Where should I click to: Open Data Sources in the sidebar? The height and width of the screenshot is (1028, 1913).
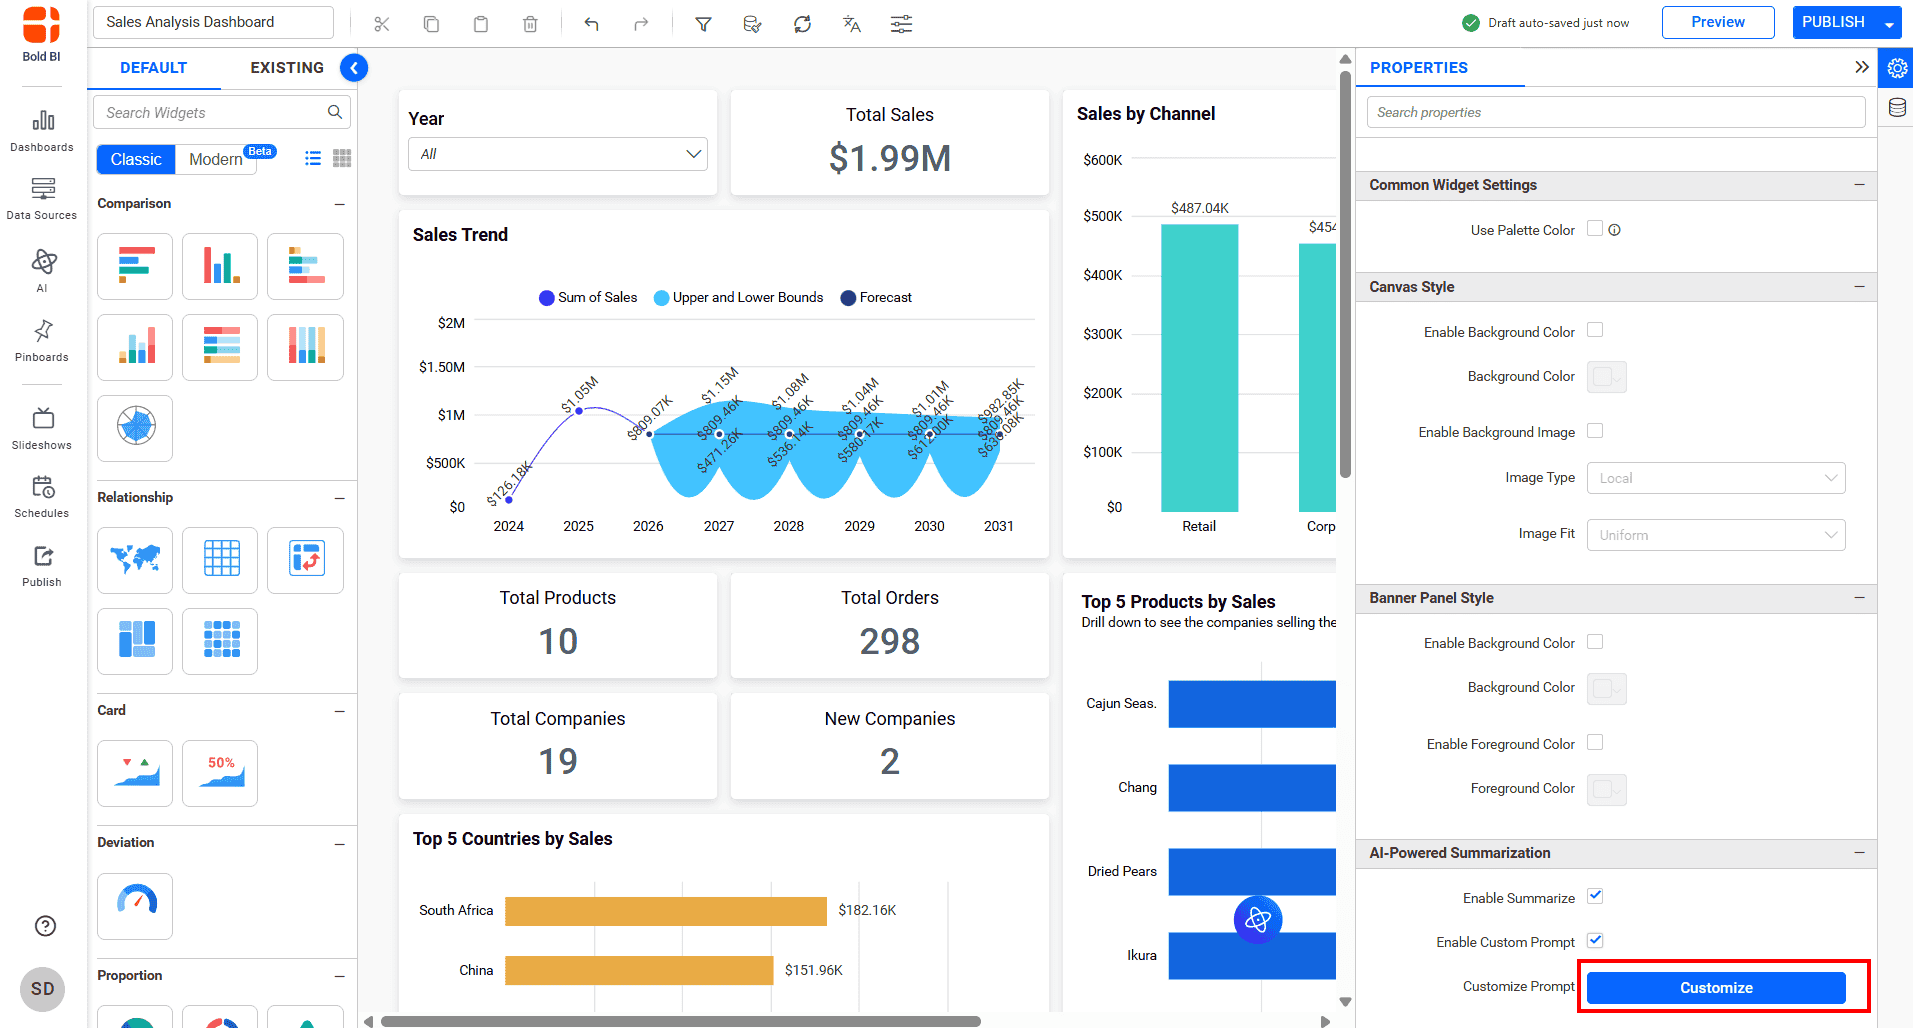(x=42, y=199)
